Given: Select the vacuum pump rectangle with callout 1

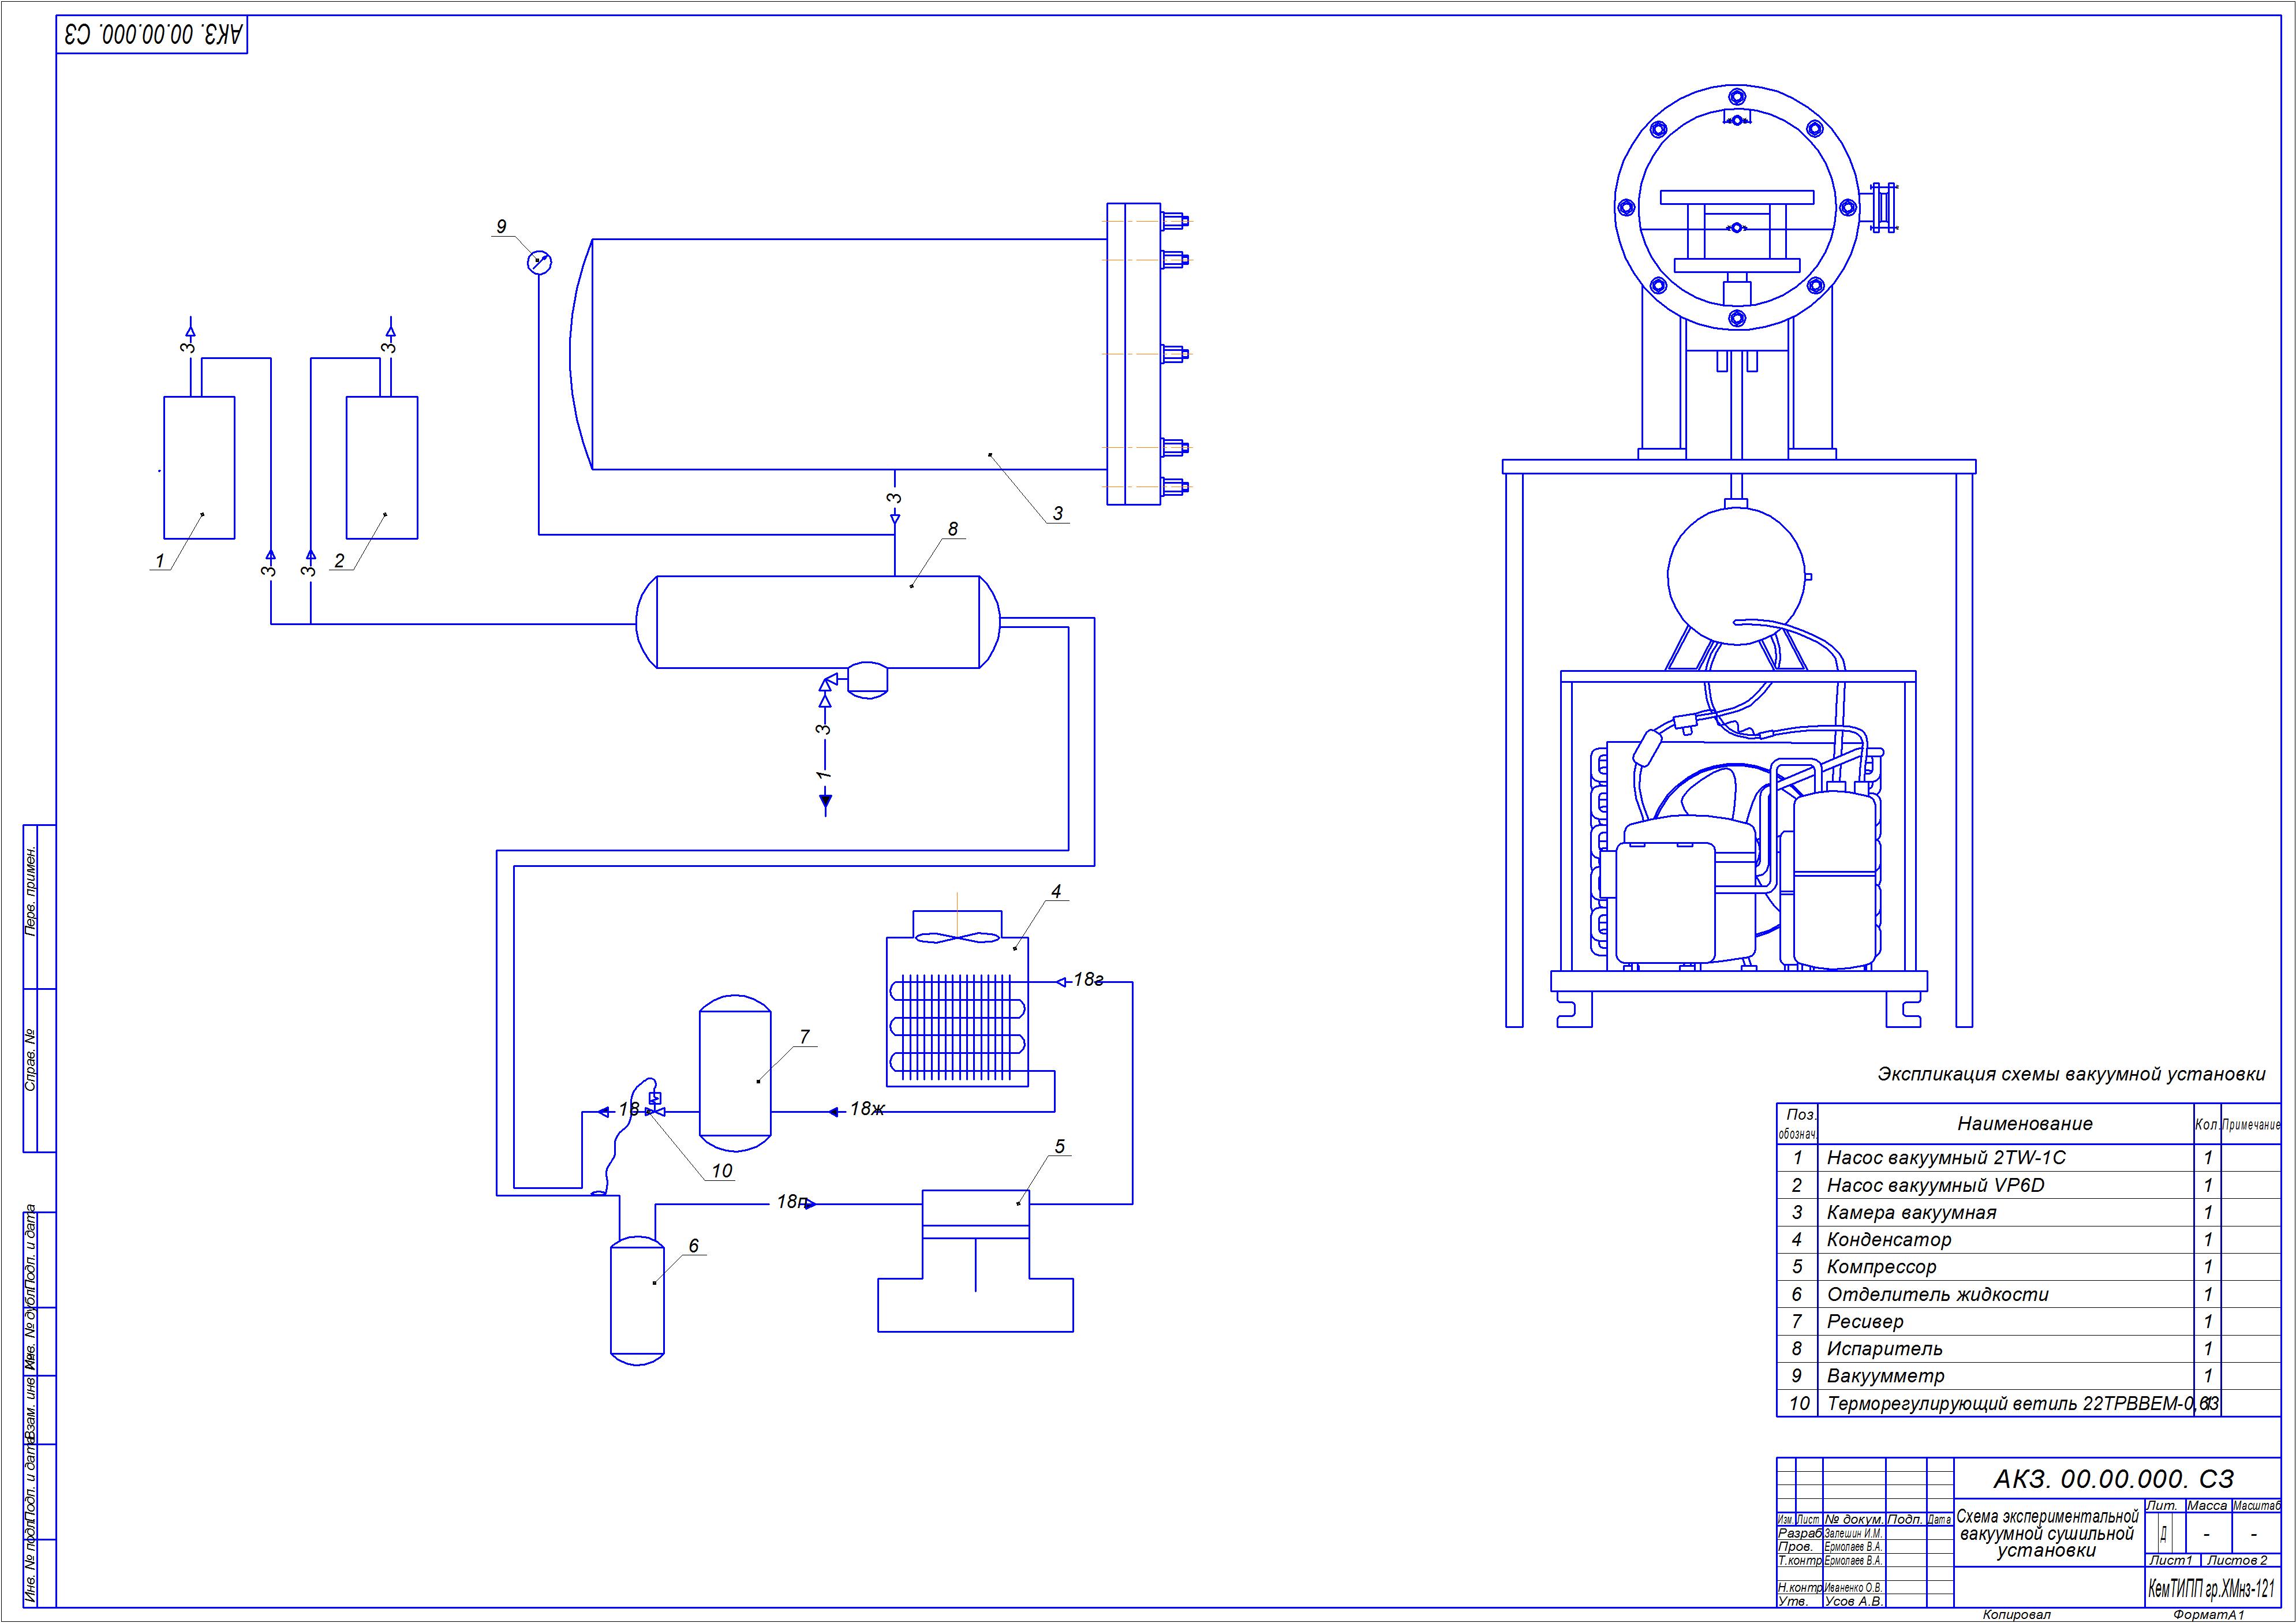Looking at the screenshot, I should [x=199, y=468].
